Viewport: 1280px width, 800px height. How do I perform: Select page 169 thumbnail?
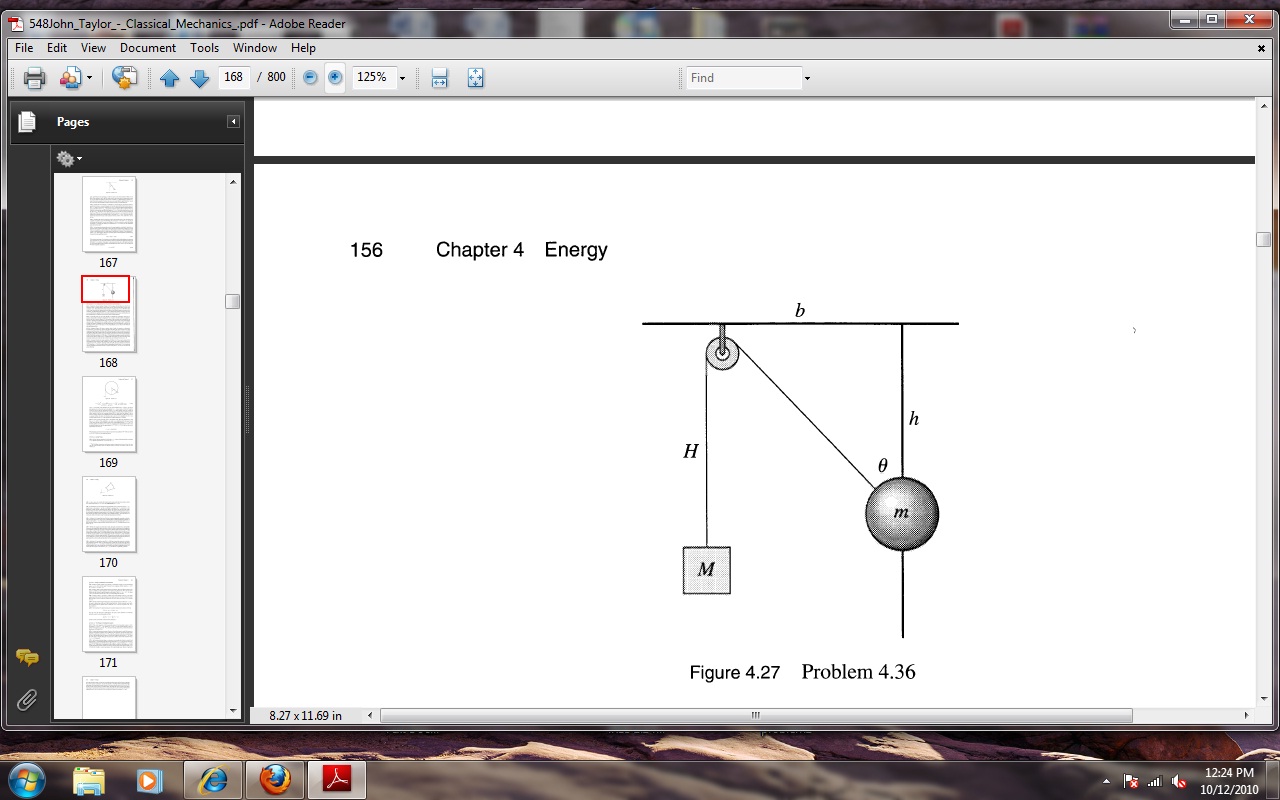(108, 415)
